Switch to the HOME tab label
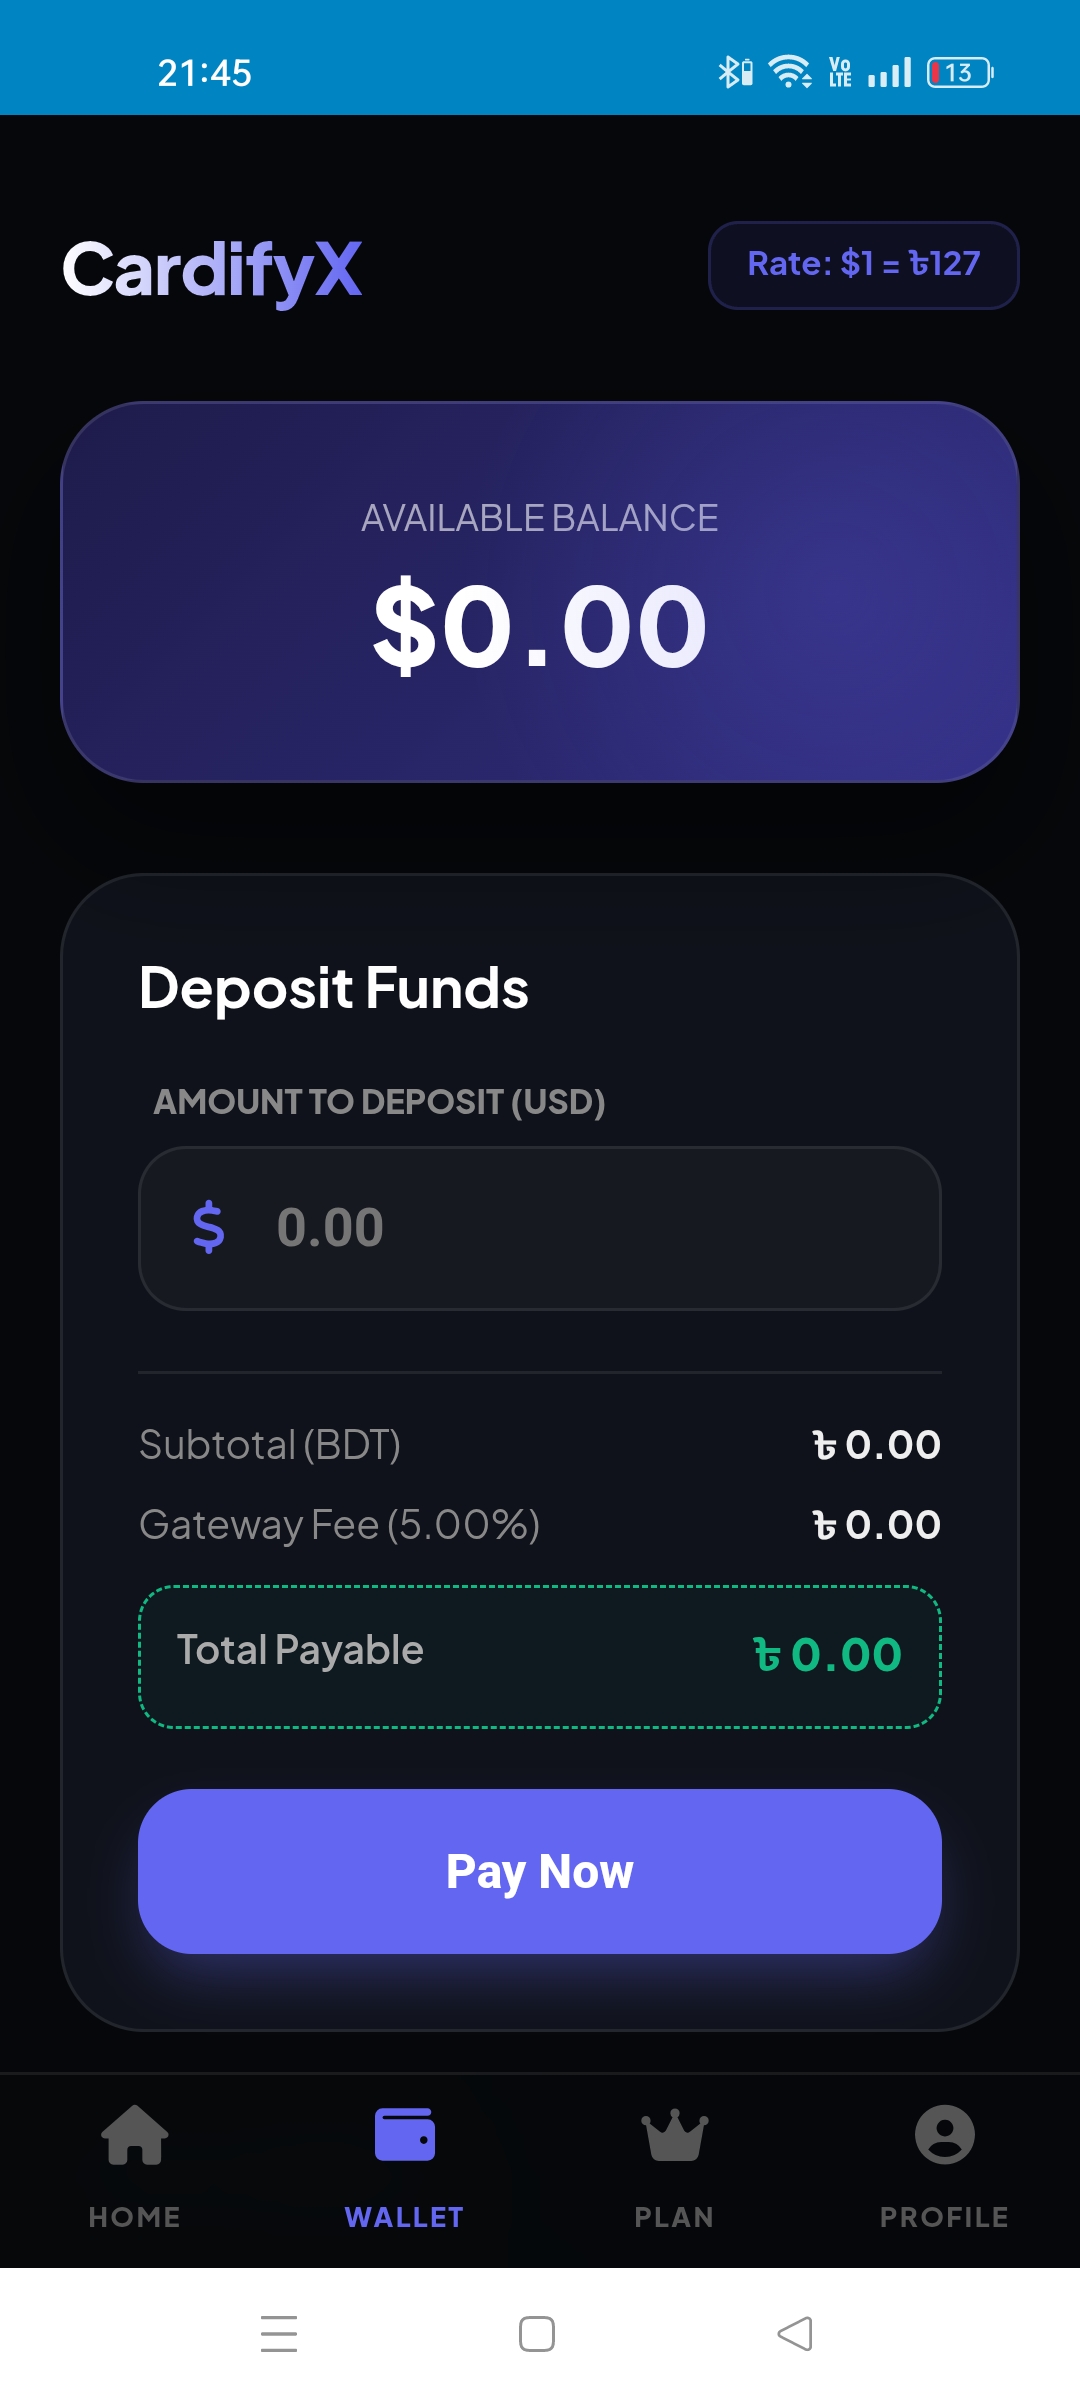1080x2400 pixels. 135,2217
